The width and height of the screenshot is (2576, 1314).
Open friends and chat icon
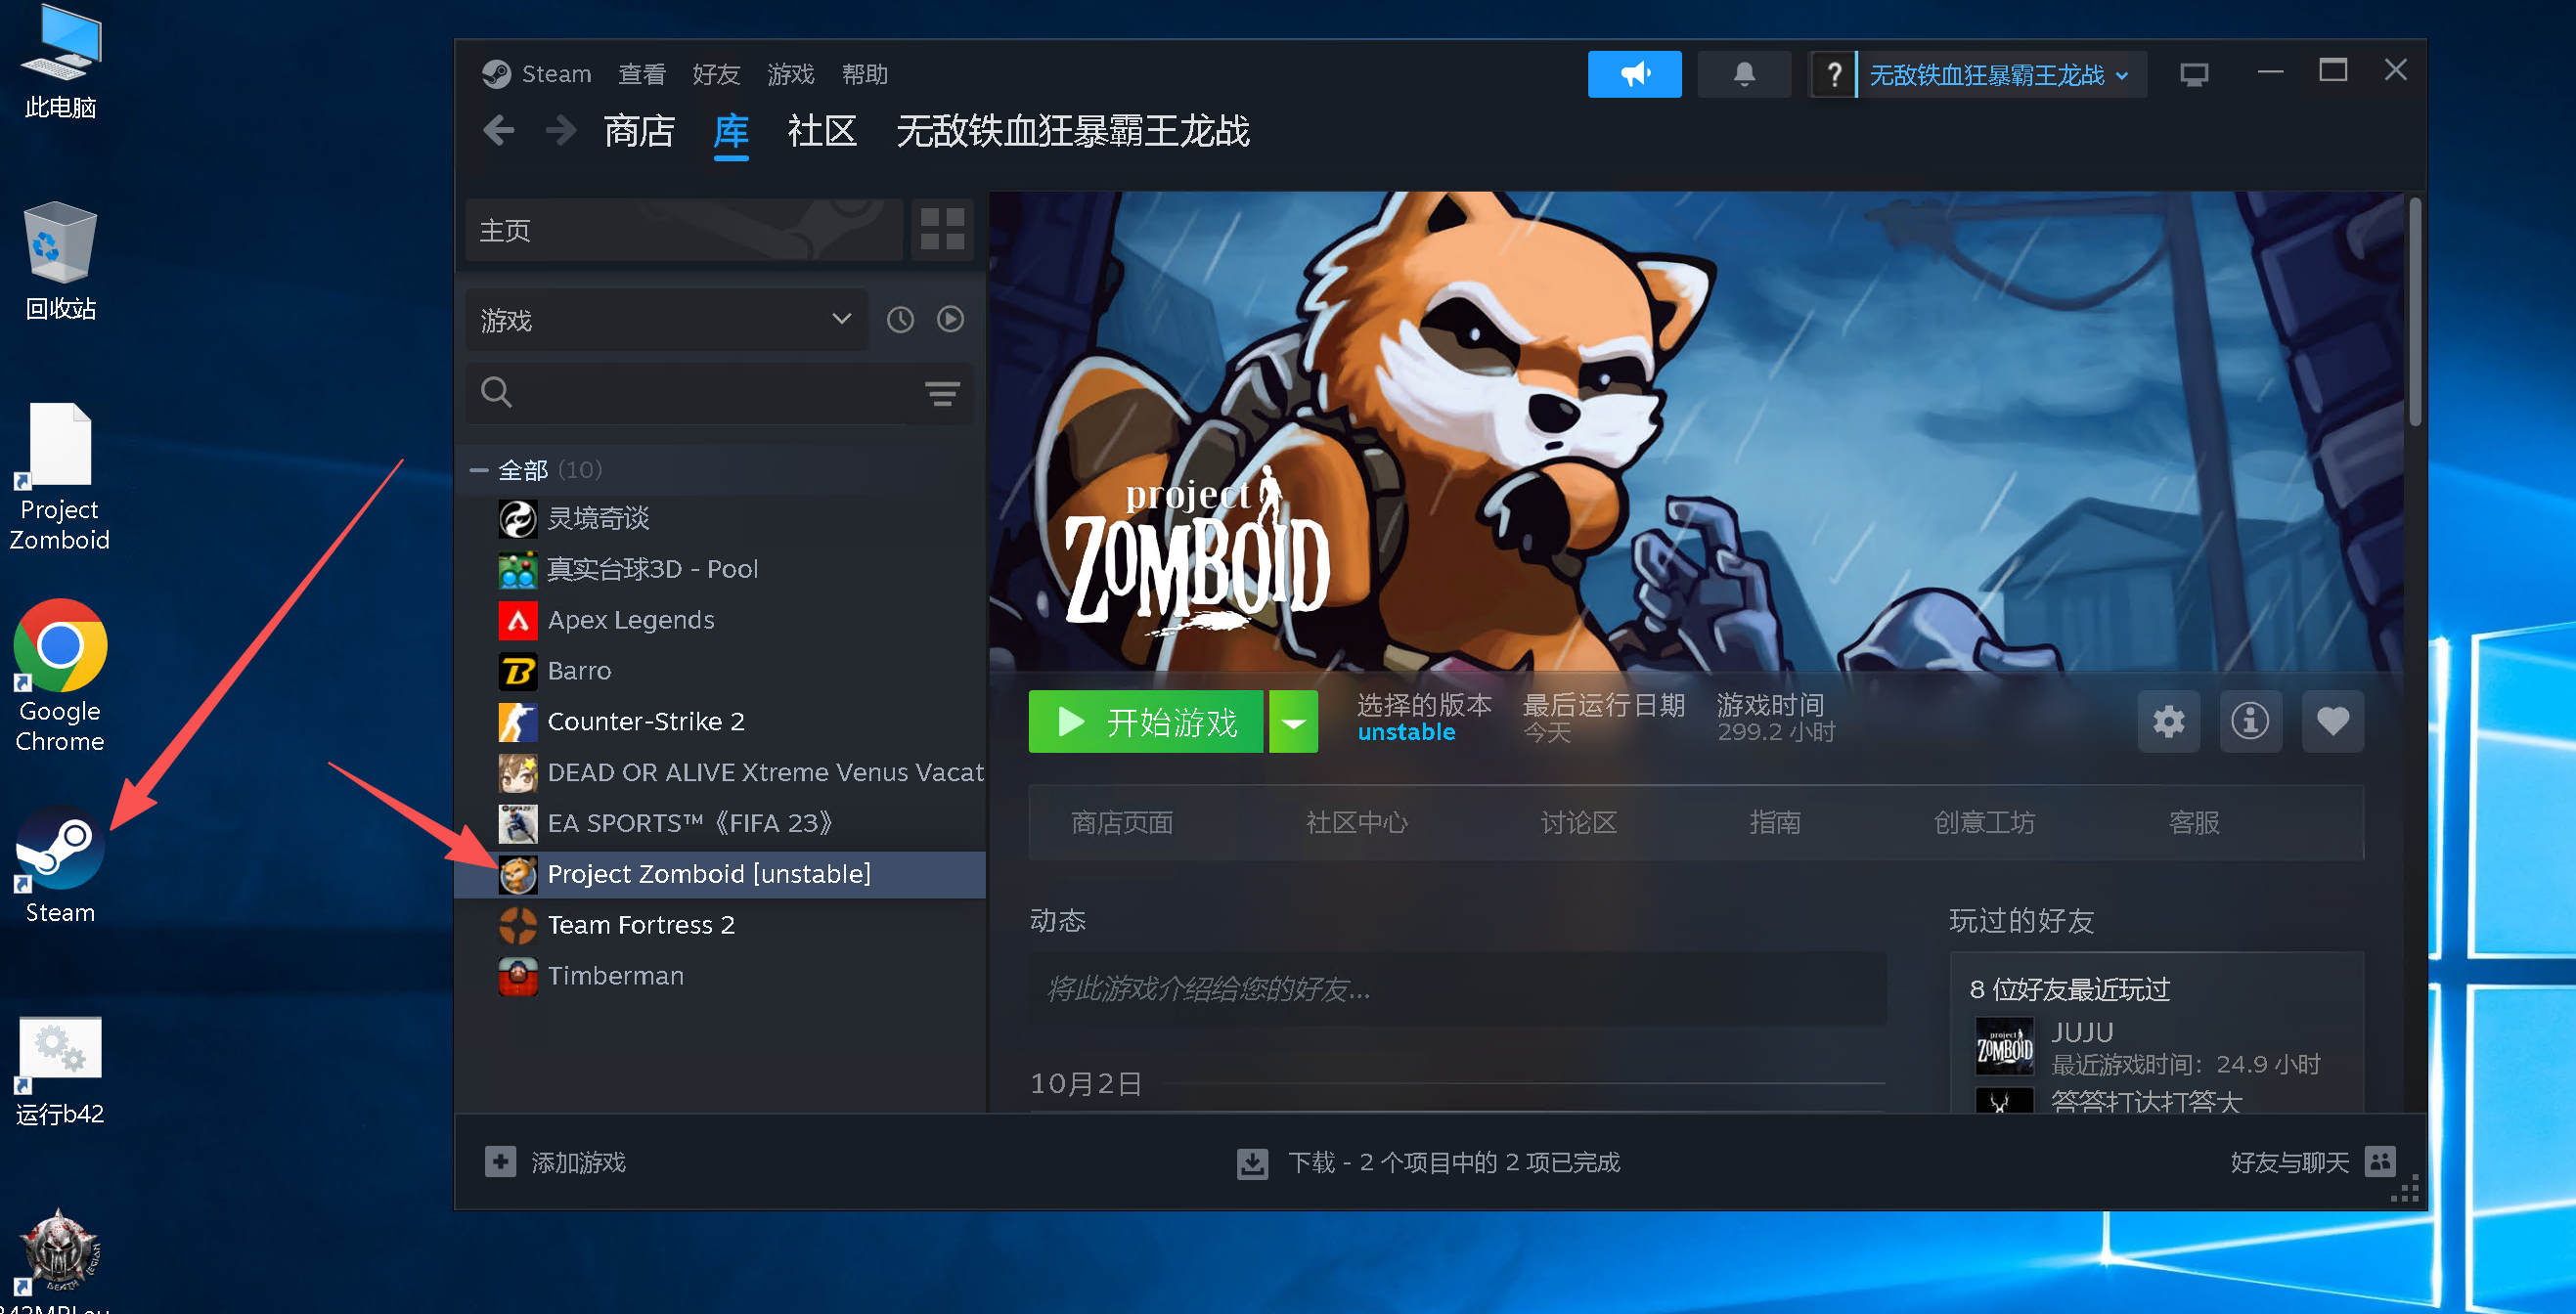click(x=2380, y=1161)
